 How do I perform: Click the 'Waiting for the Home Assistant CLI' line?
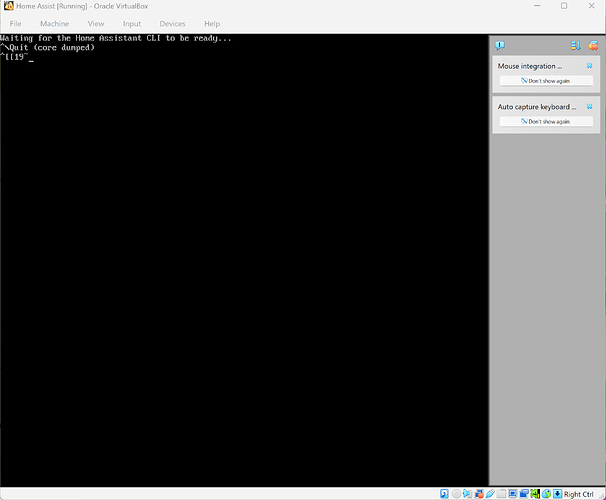[x=116, y=38]
